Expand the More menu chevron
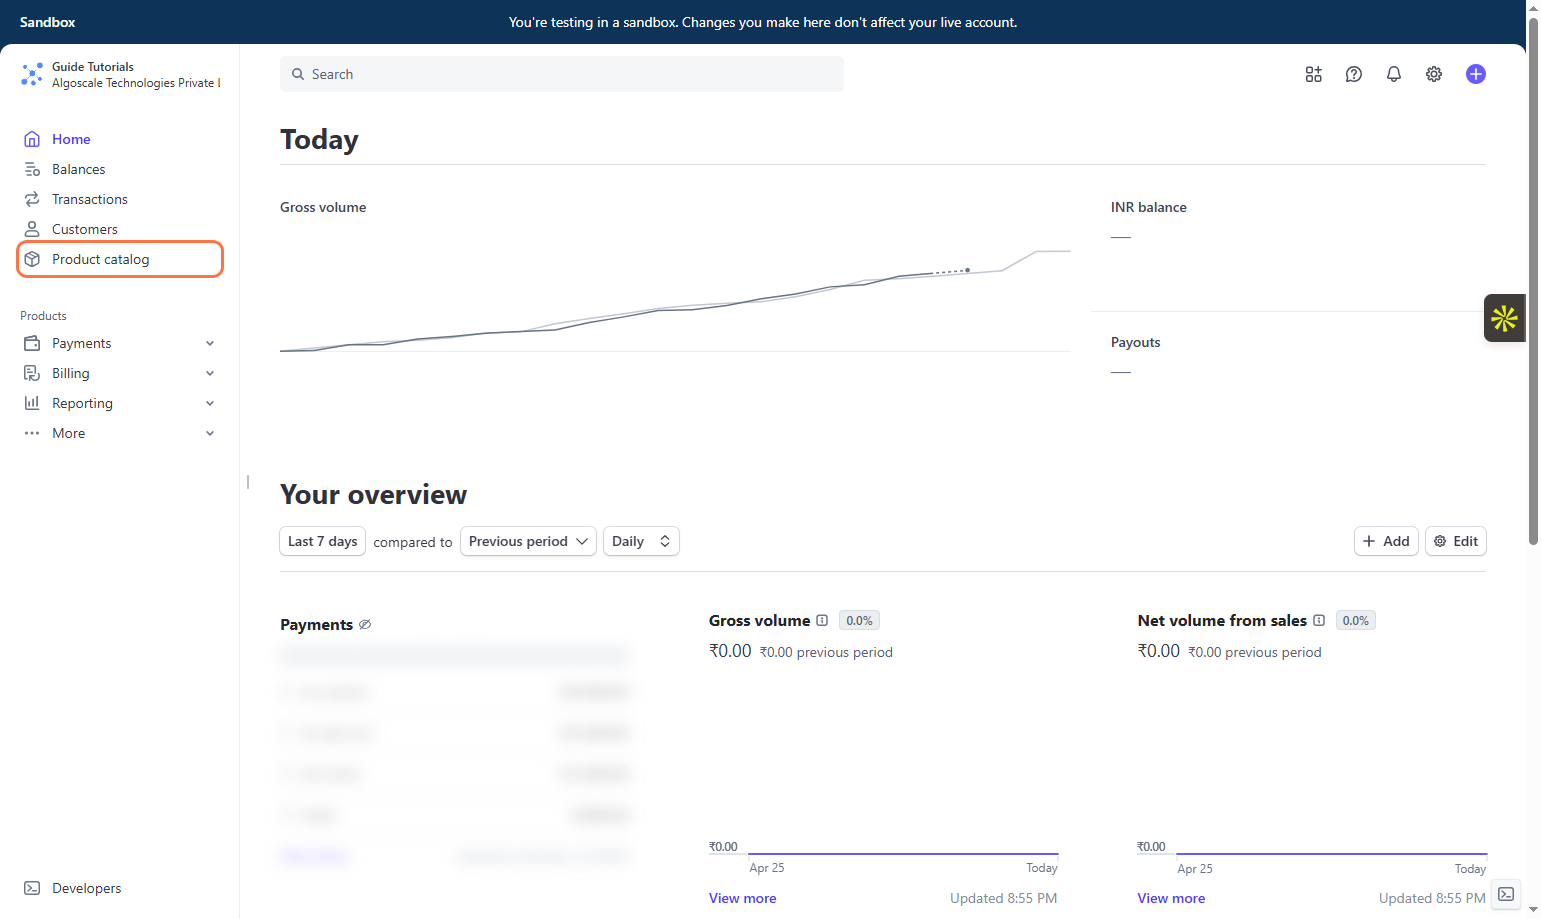The height and width of the screenshot is (919, 1541). (x=210, y=433)
